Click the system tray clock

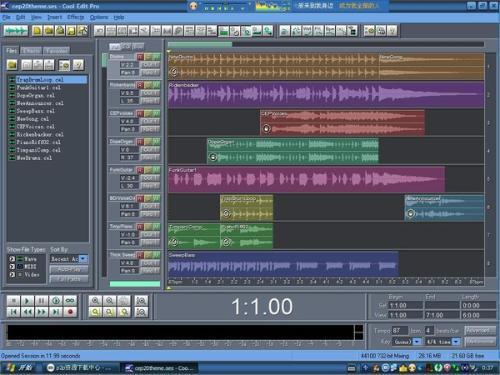(x=487, y=368)
